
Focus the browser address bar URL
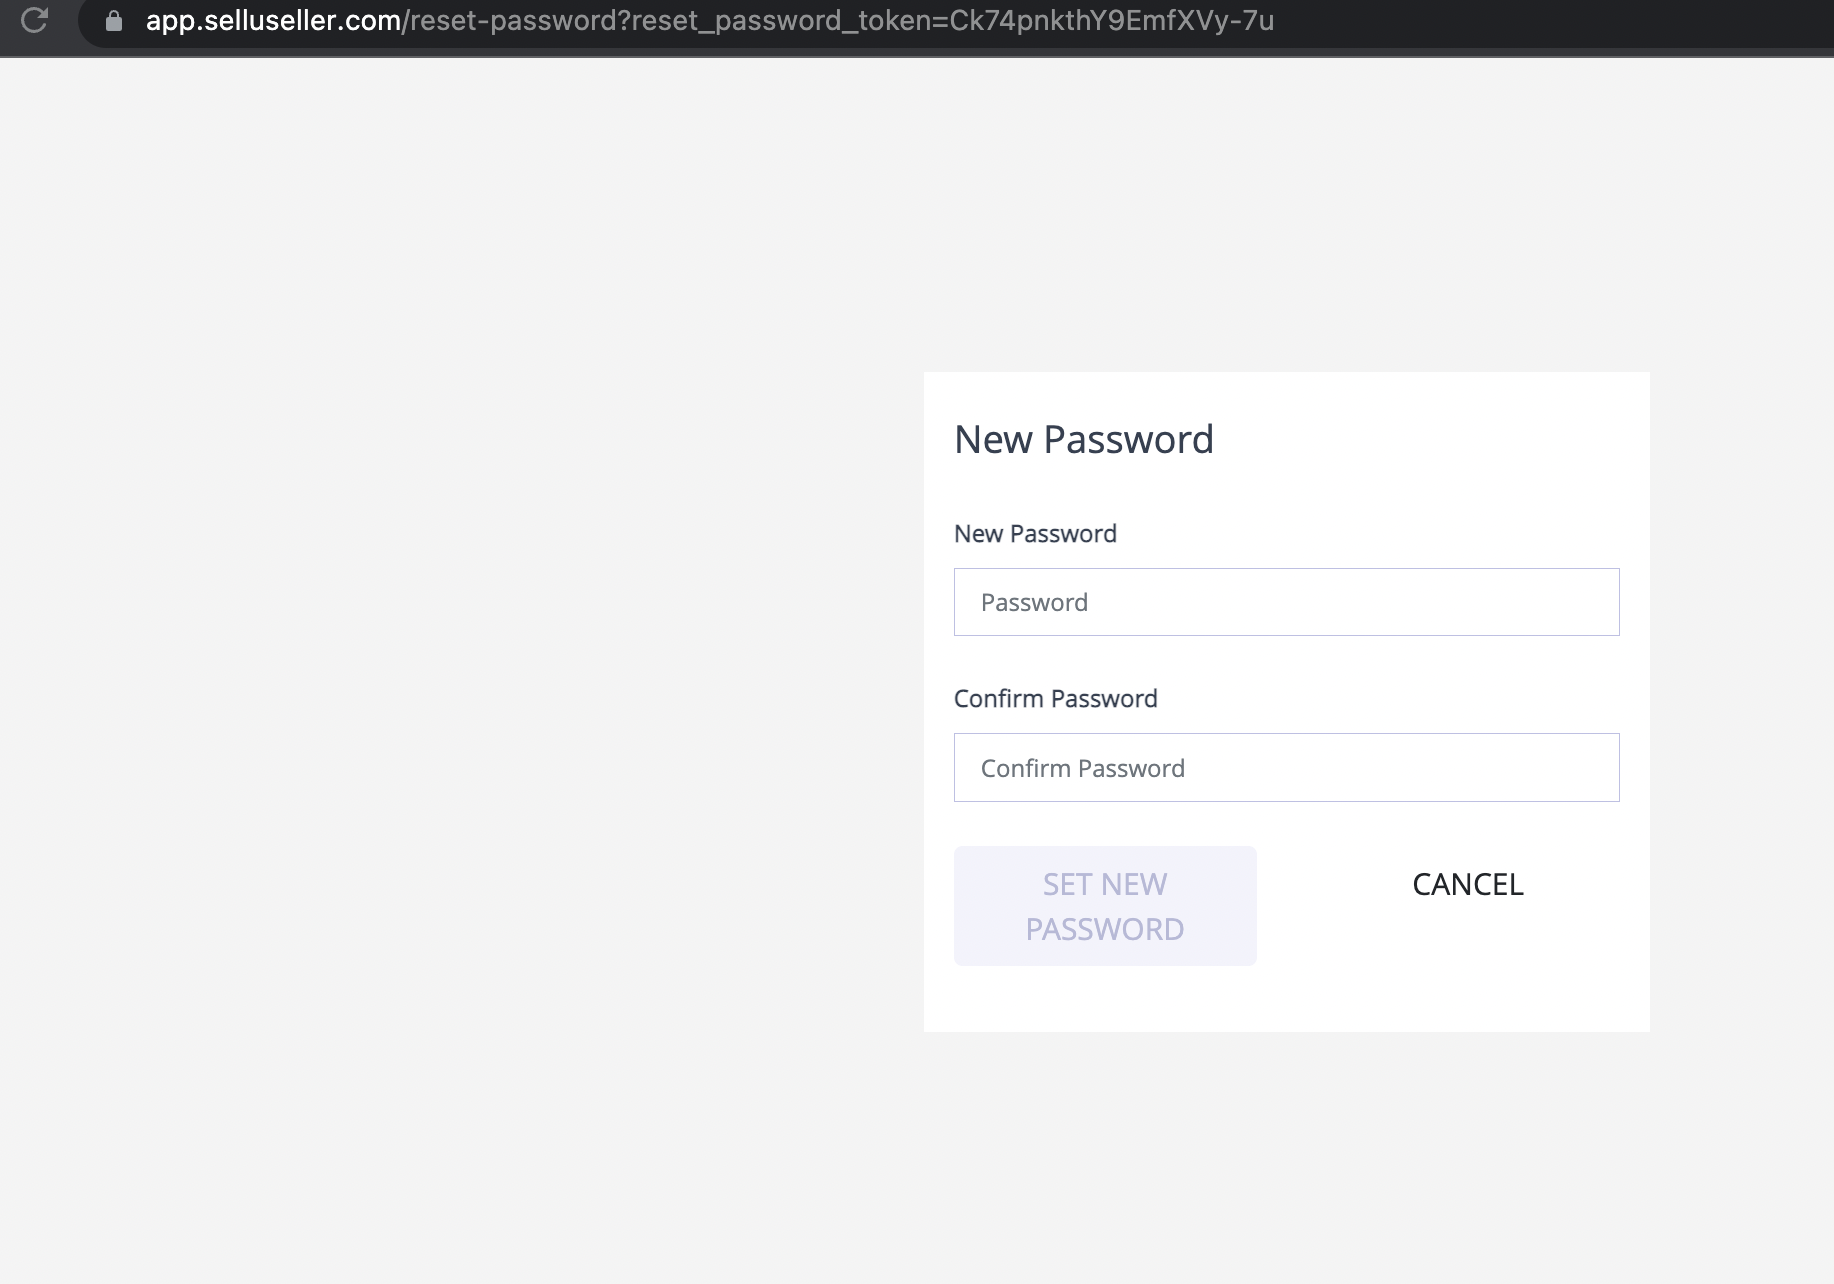click(710, 21)
